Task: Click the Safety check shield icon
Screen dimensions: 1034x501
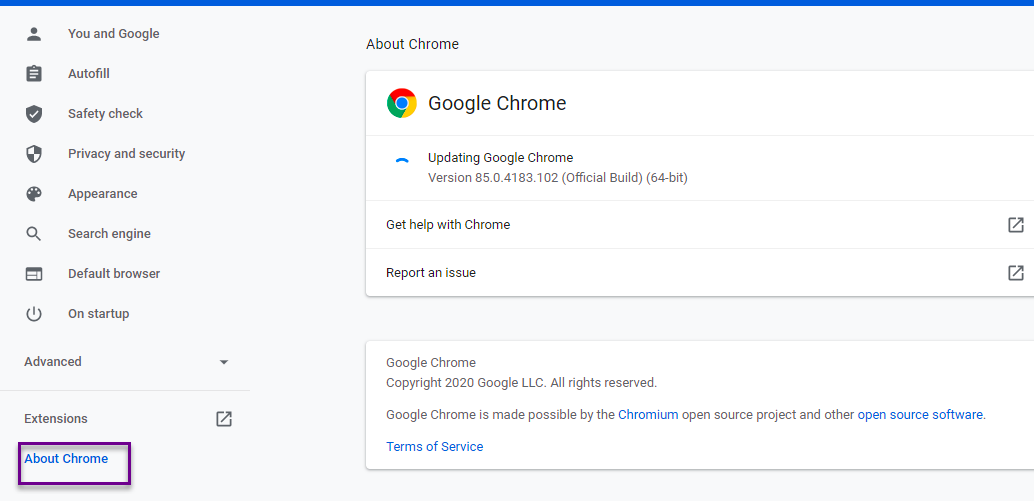Action: tap(34, 114)
